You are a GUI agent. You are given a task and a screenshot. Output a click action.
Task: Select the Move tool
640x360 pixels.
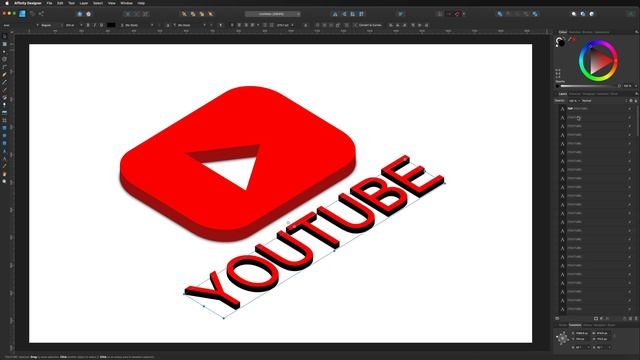(4, 36)
